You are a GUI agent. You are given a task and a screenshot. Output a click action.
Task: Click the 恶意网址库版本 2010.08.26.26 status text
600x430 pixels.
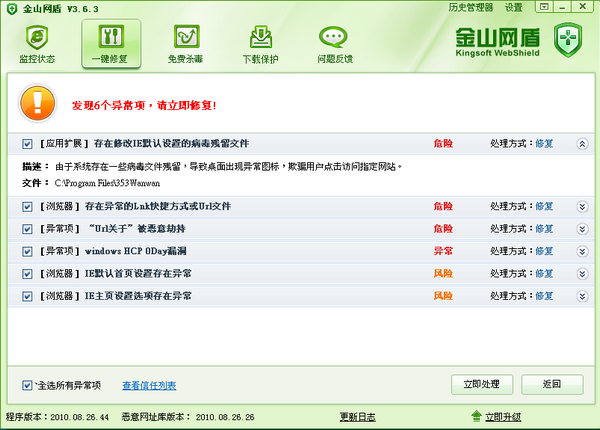(188, 417)
